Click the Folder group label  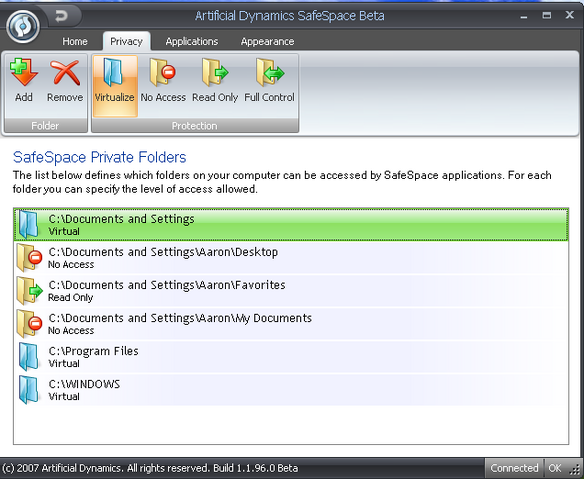coord(45,126)
